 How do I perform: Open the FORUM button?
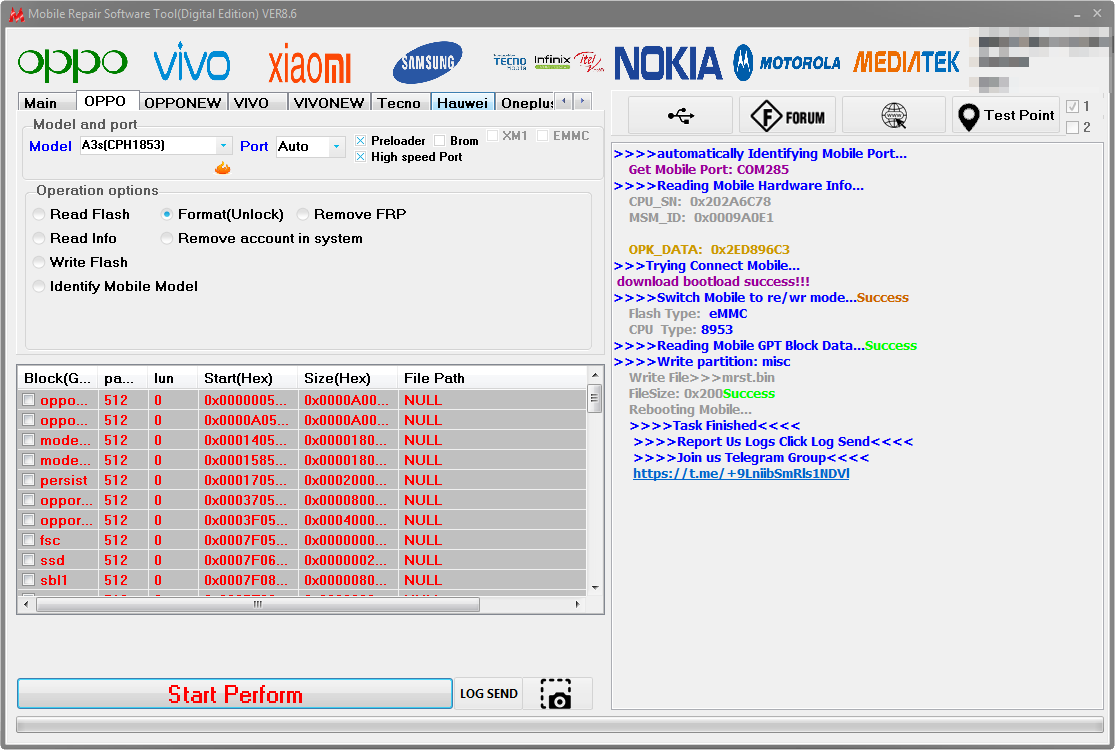coord(788,115)
